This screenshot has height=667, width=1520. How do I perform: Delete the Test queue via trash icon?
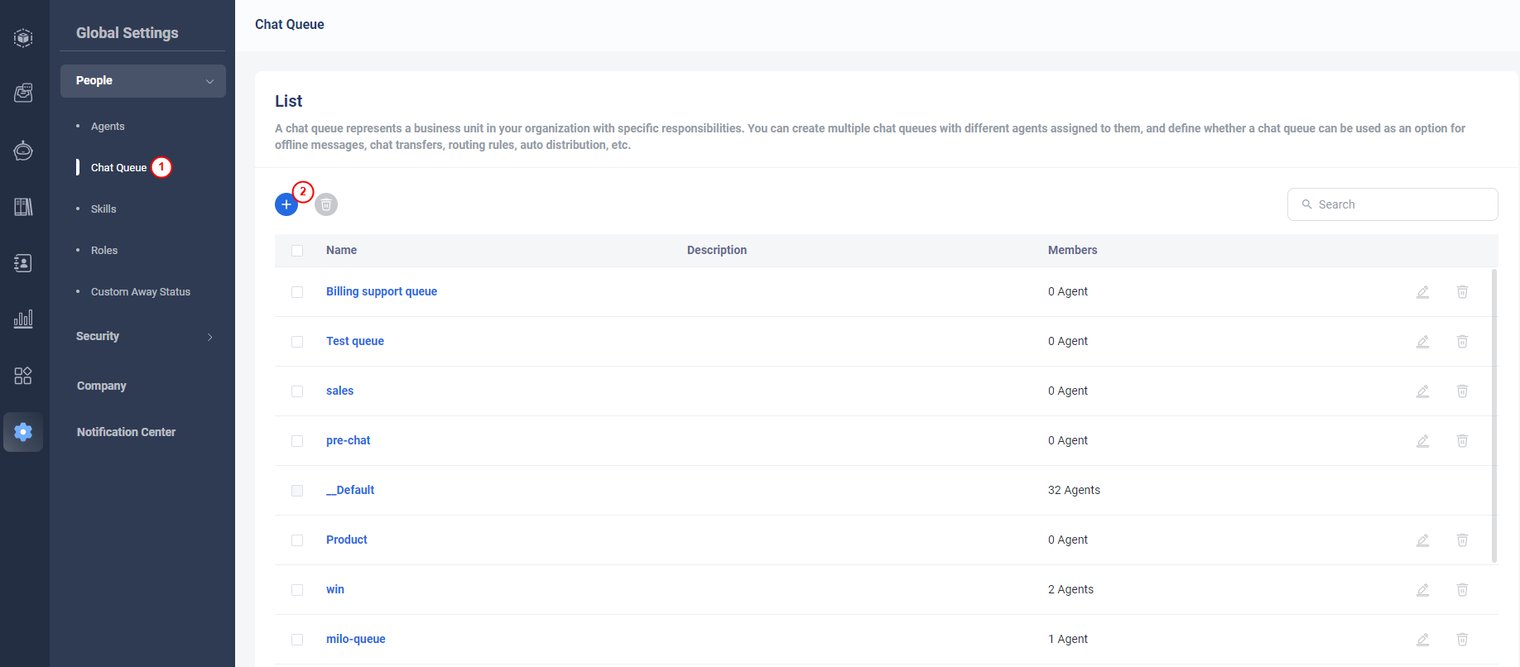point(1462,341)
